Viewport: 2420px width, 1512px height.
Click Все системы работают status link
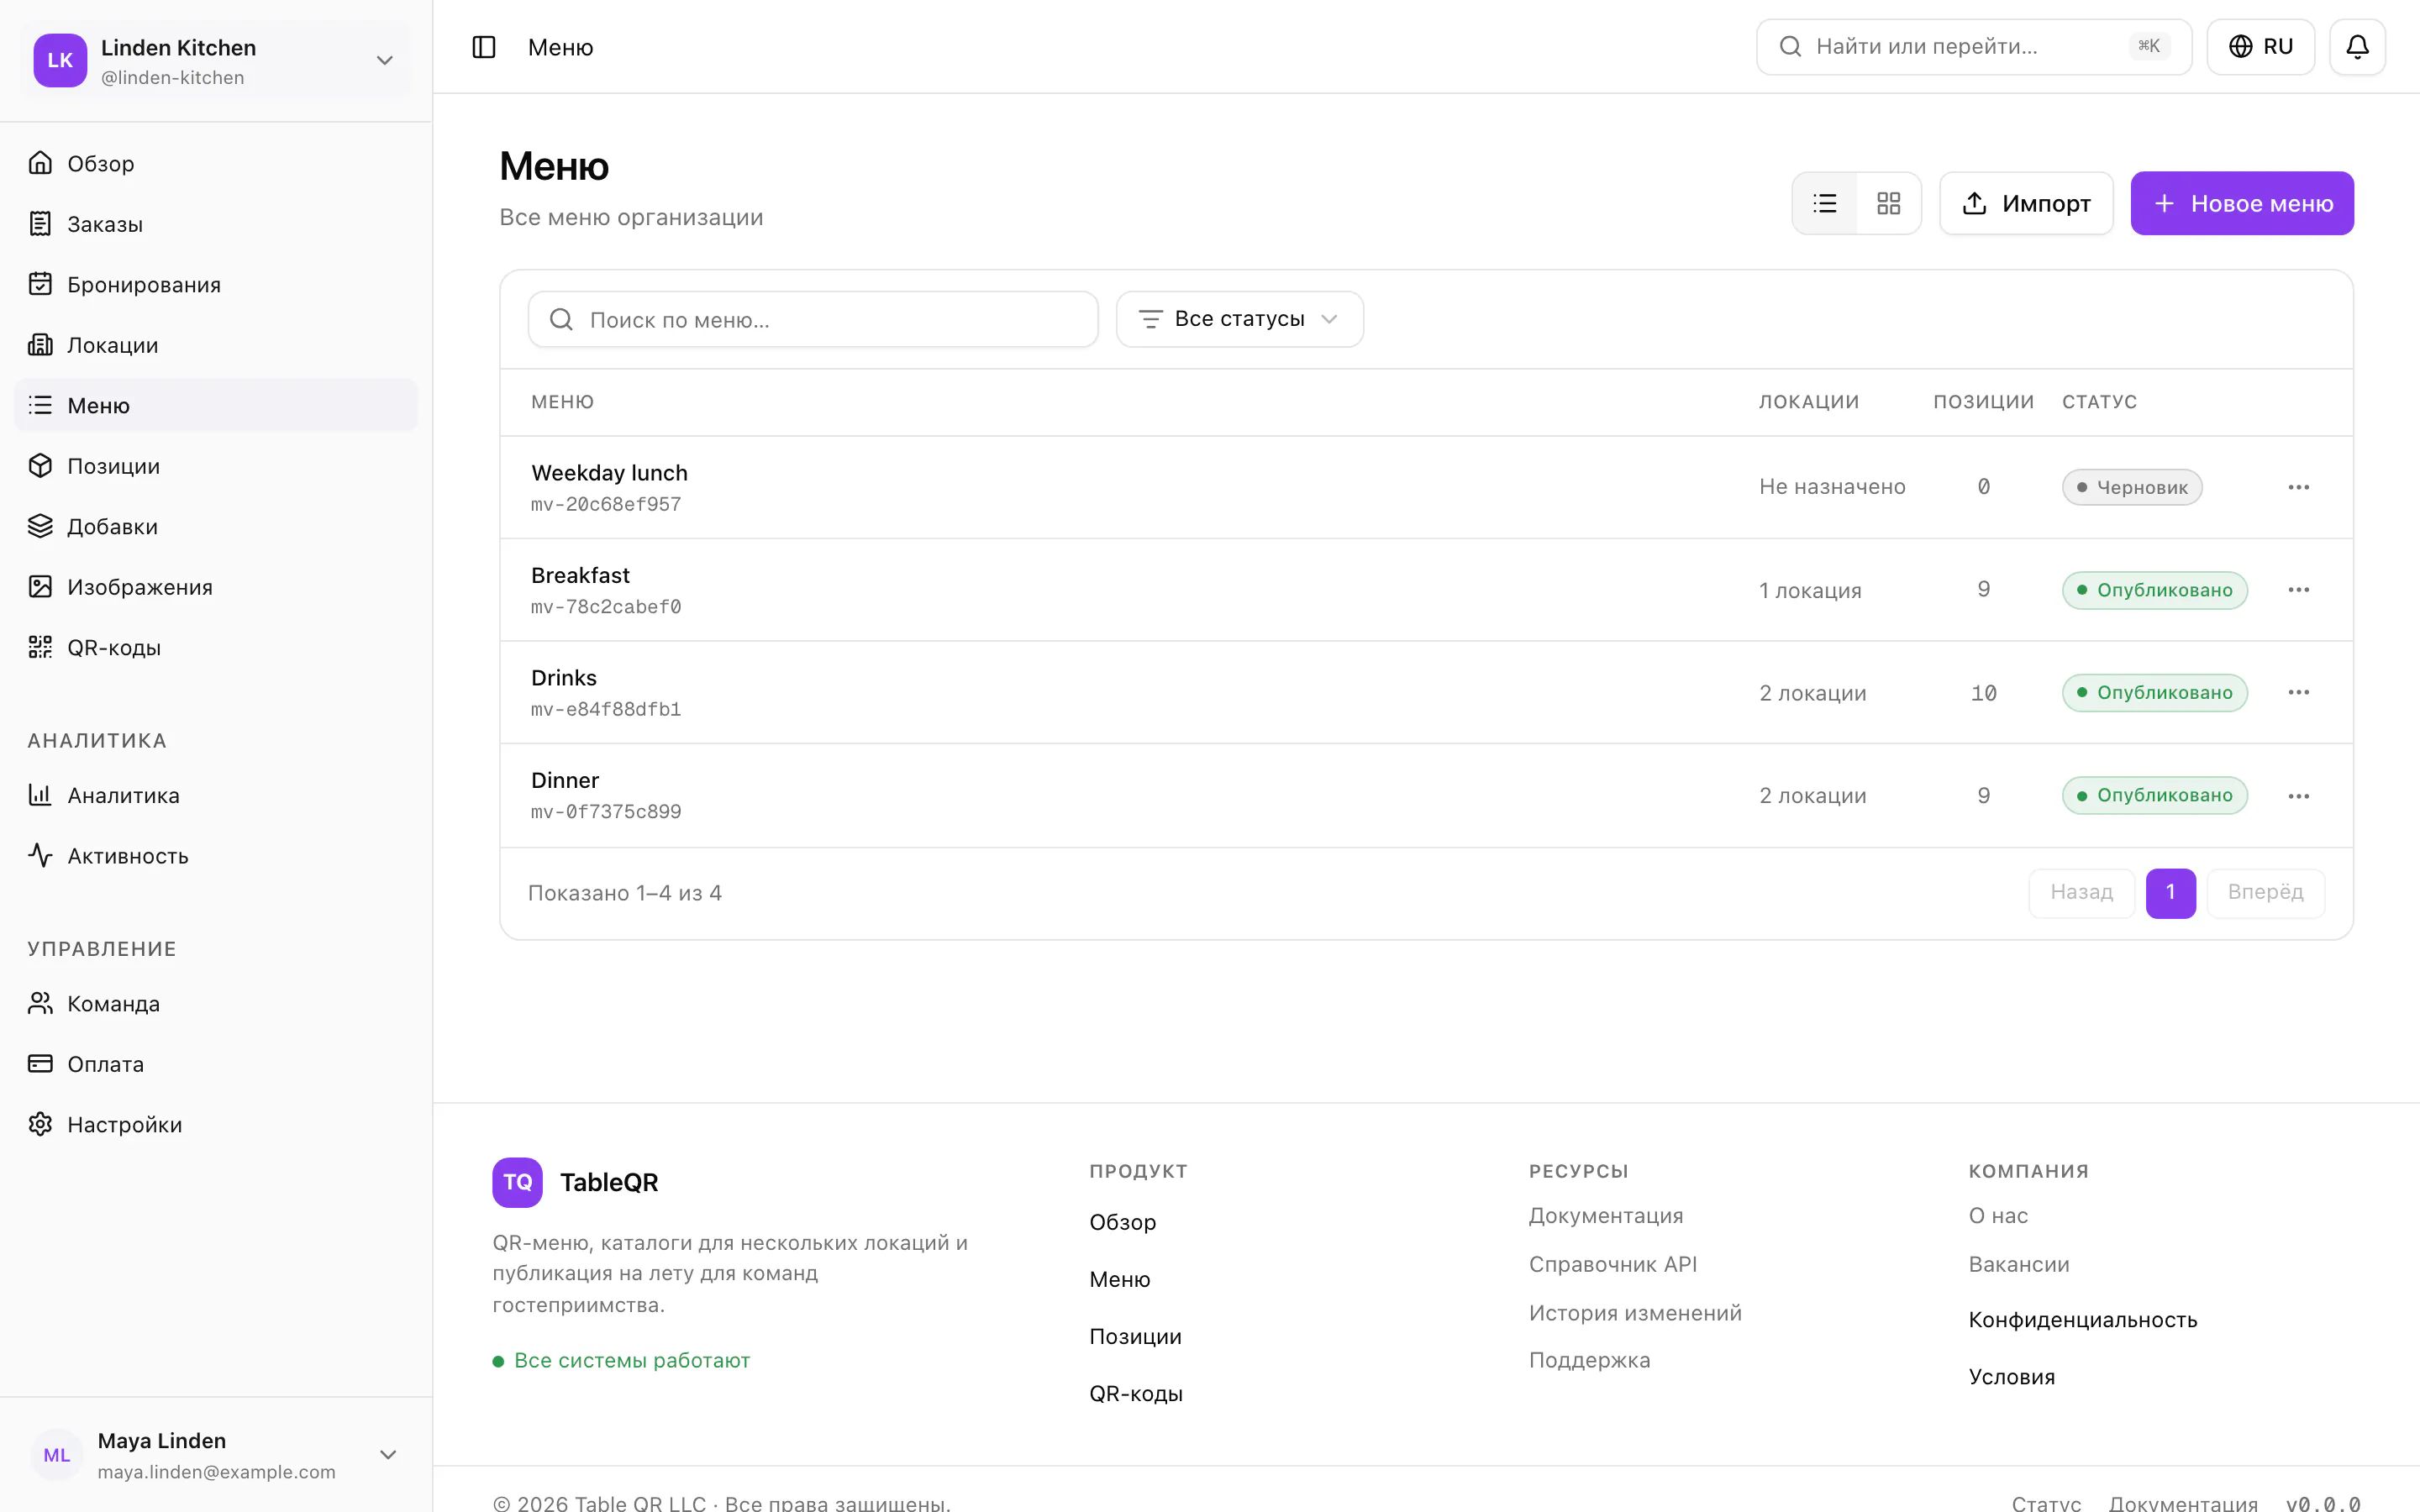point(621,1361)
